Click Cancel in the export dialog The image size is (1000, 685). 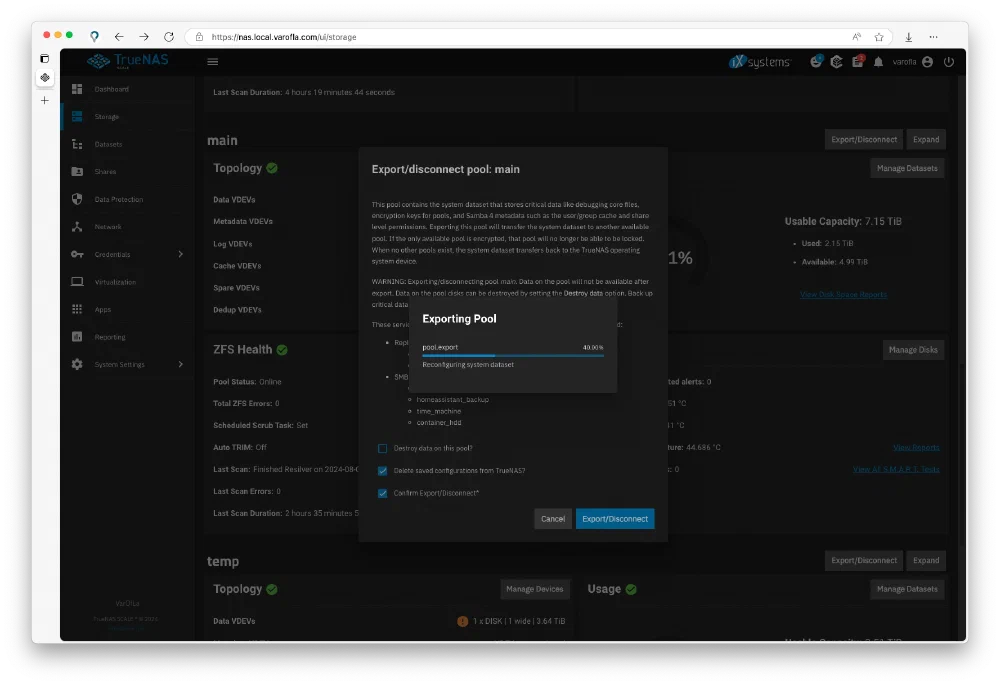click(x=553, y=519)
